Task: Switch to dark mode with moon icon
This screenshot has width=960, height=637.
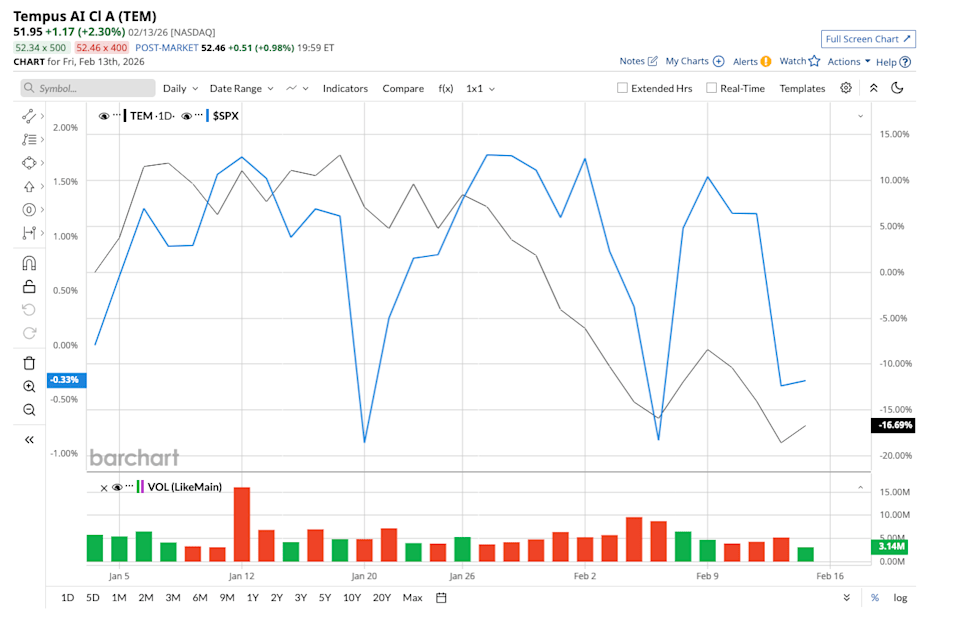Action: point(894,88)
